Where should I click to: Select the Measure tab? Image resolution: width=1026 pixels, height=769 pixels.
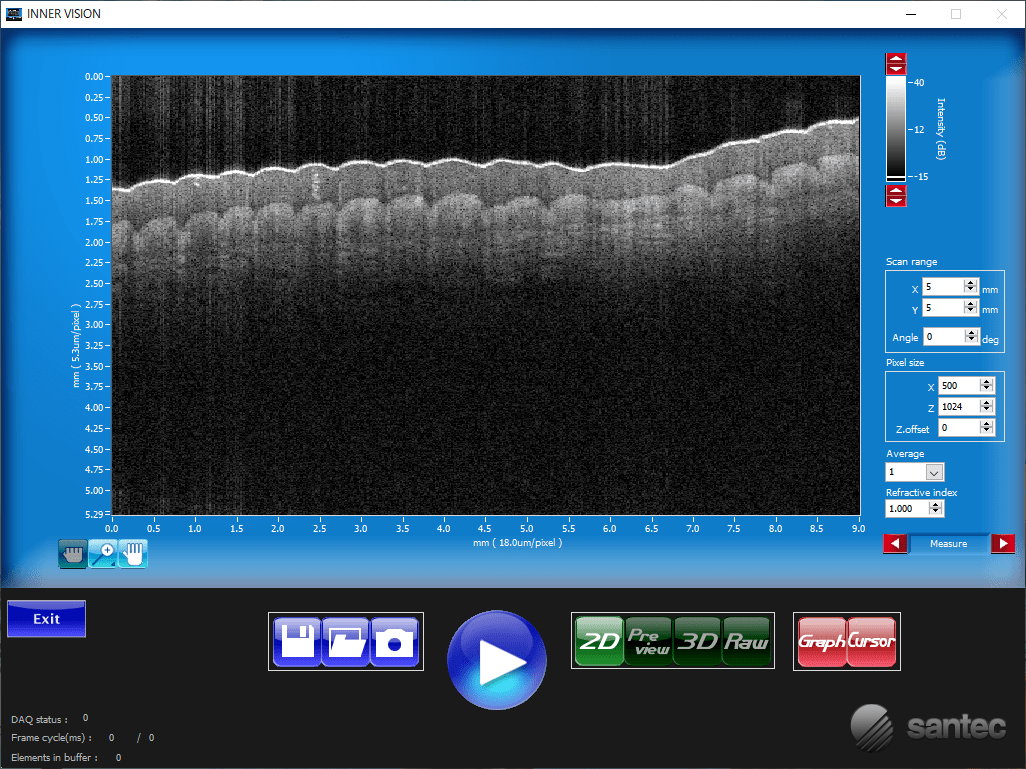click(x=948, y=544)
